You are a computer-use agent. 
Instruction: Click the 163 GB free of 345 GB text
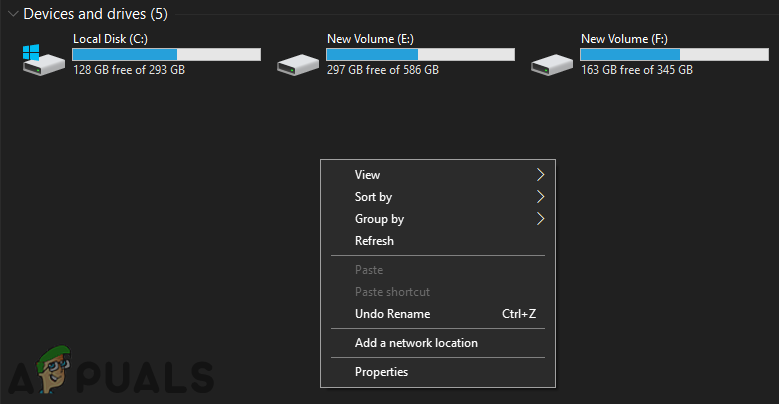click(636, 71)
